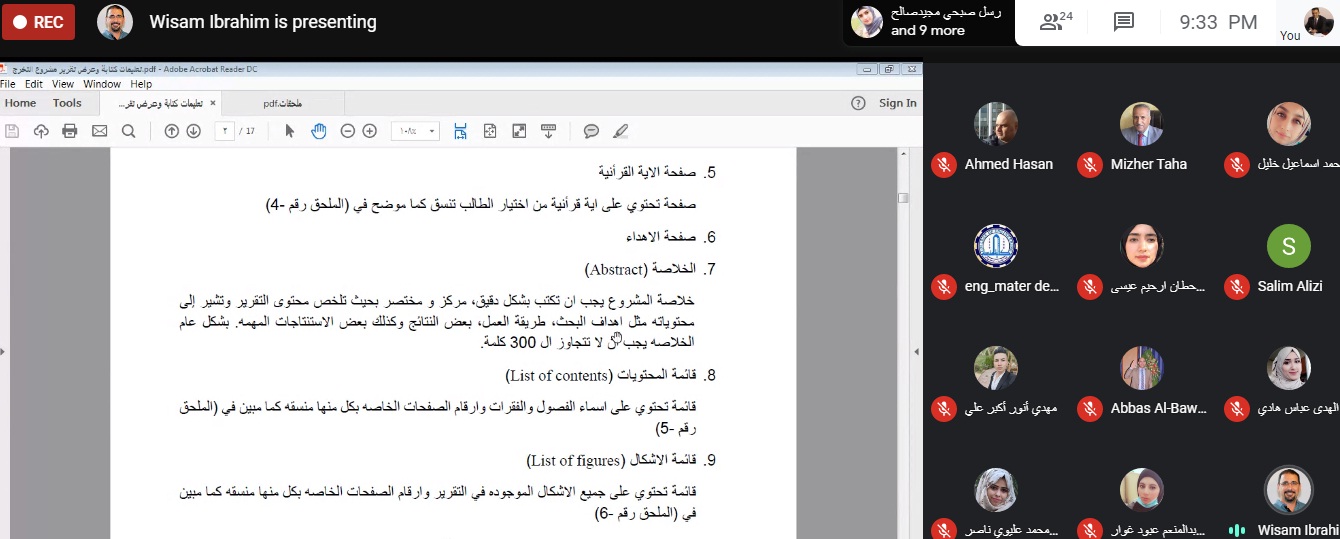The width and height of the screenshot is (1340, 539).
Task: Click the 9:33 PM clock
Action: [1217, 22]
